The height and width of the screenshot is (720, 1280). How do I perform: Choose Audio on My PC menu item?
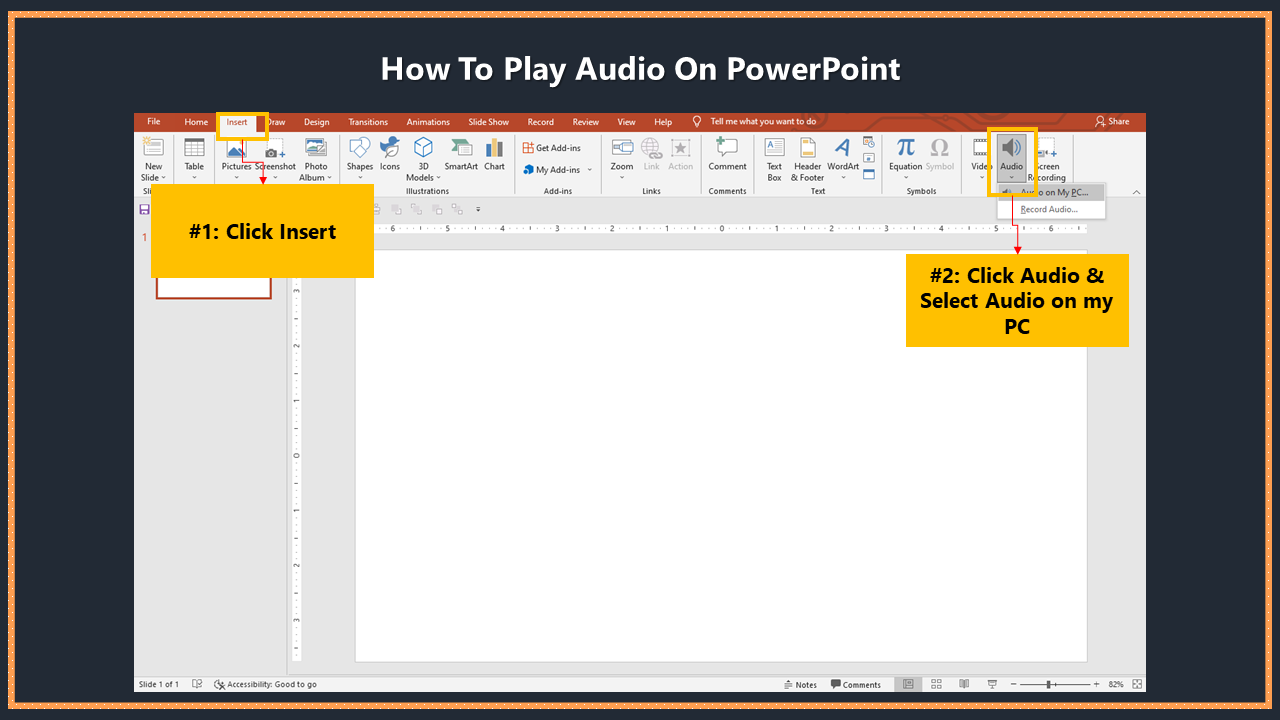pyautogui.click(x=1051, y=192)
